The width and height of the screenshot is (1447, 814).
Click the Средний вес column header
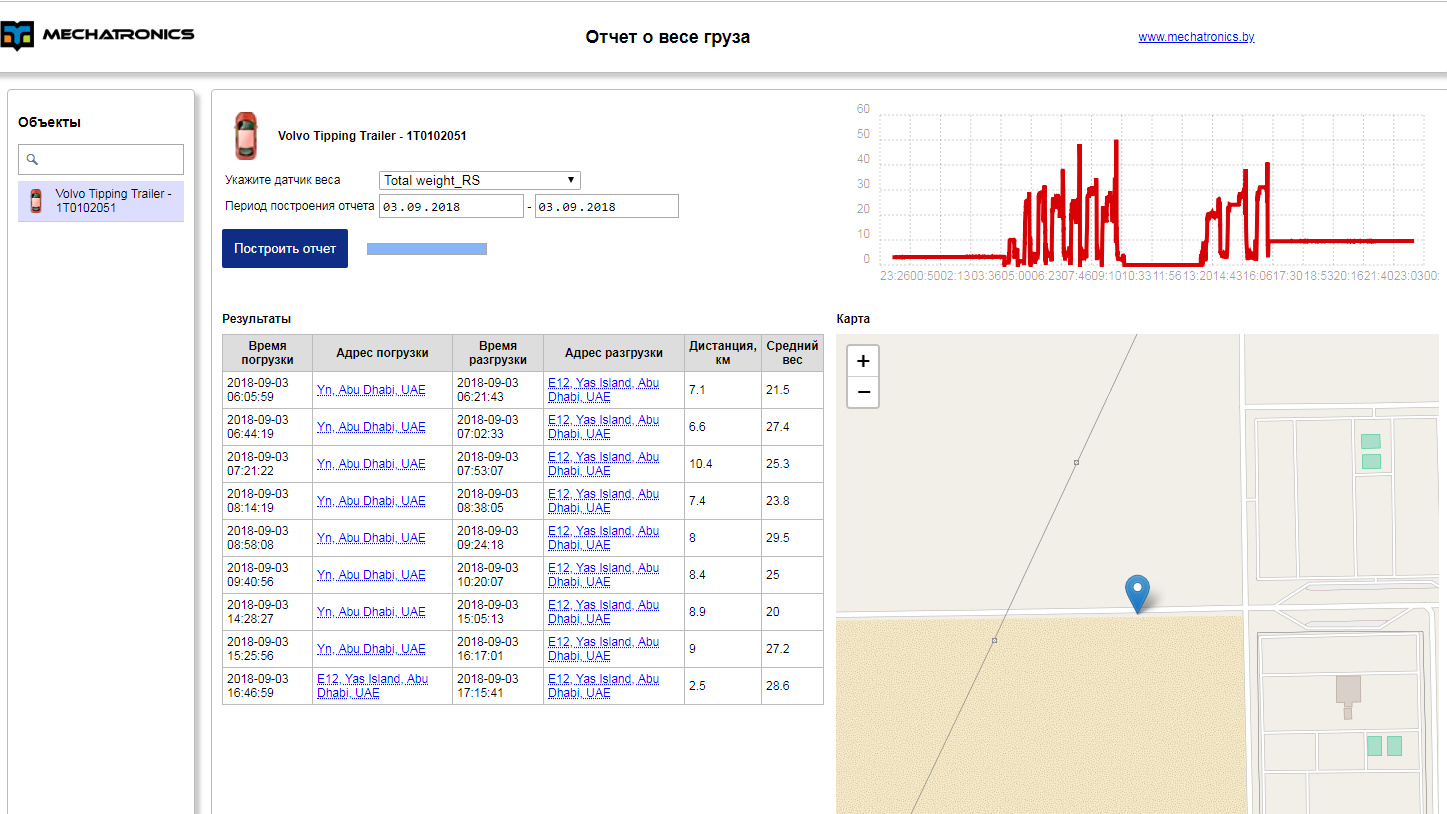(x=792, y=353)
